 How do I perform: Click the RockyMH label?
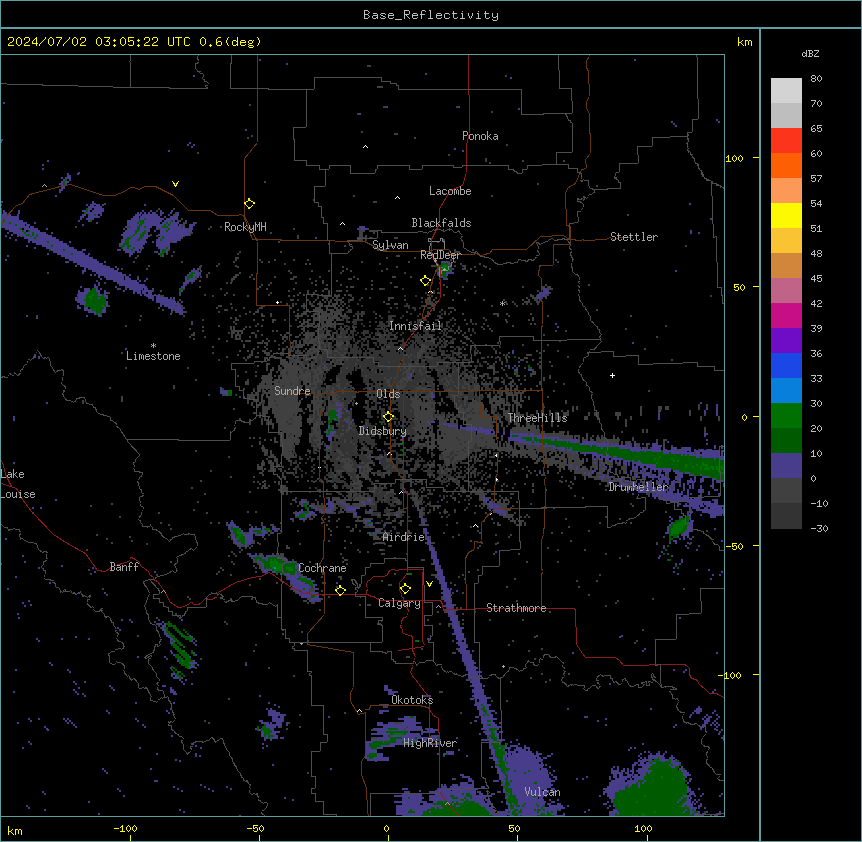pyautogui.click(x=245, y=227)
